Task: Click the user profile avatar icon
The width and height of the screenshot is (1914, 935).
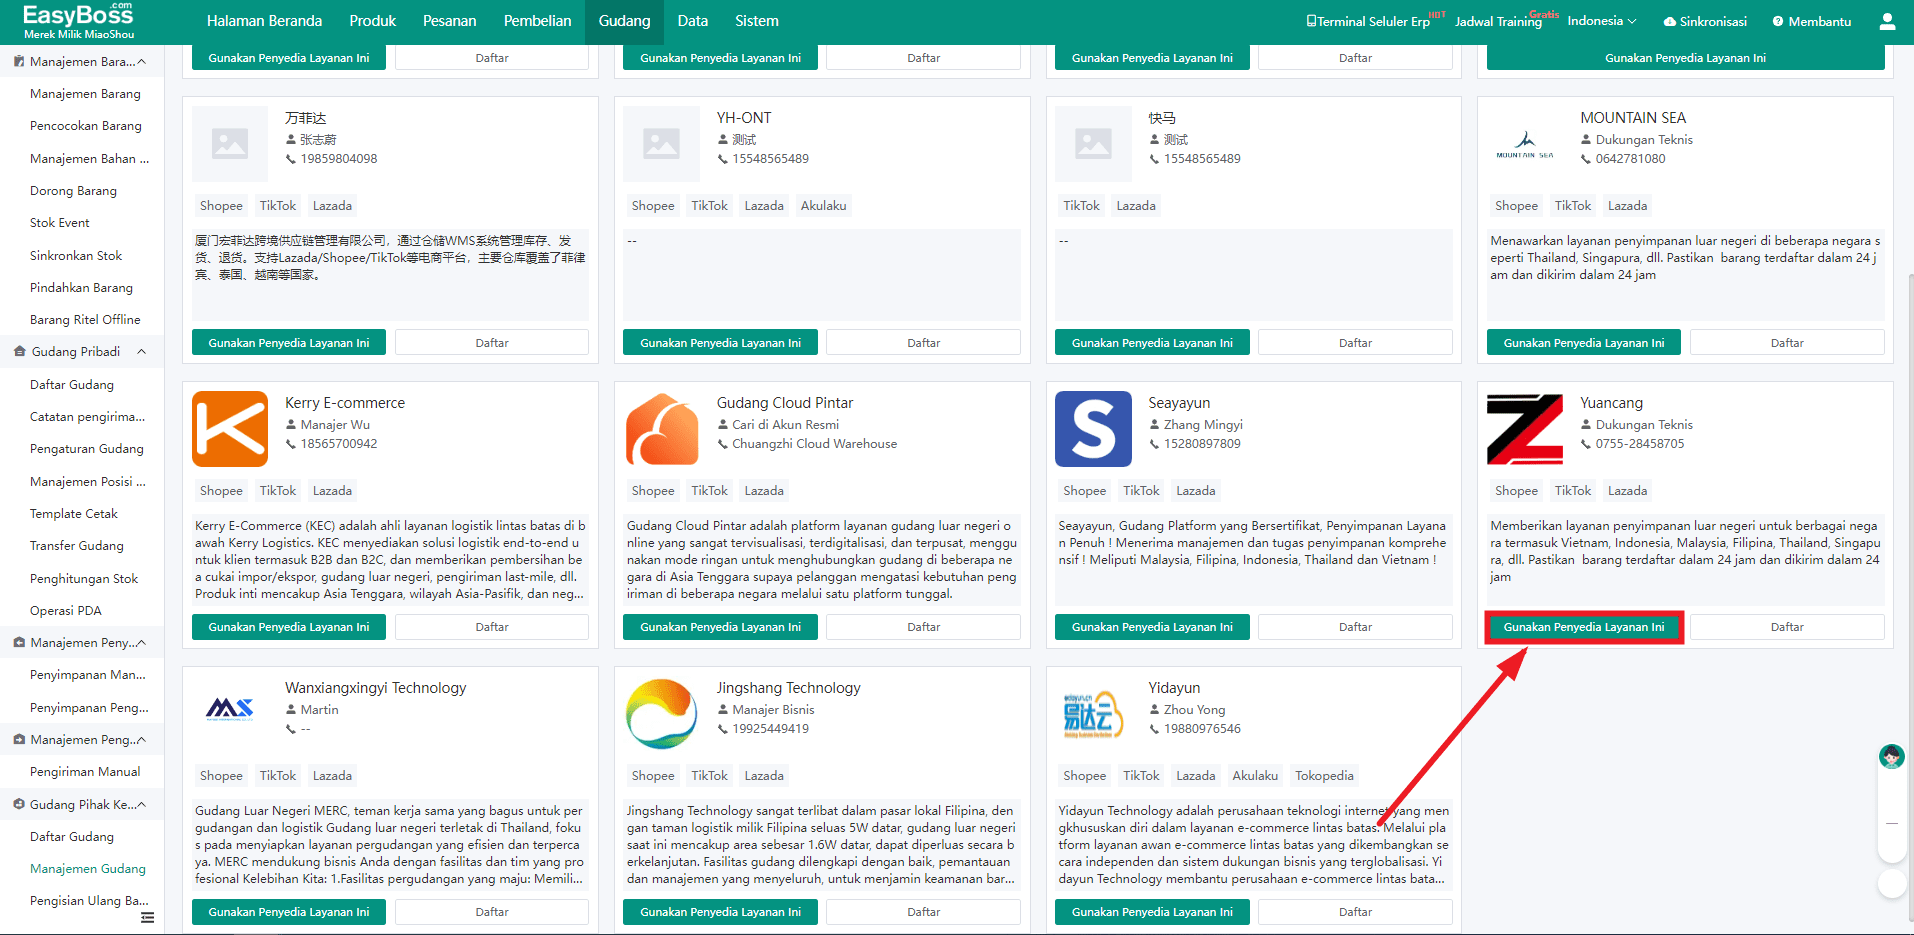Action: [x=1887, y=21]
